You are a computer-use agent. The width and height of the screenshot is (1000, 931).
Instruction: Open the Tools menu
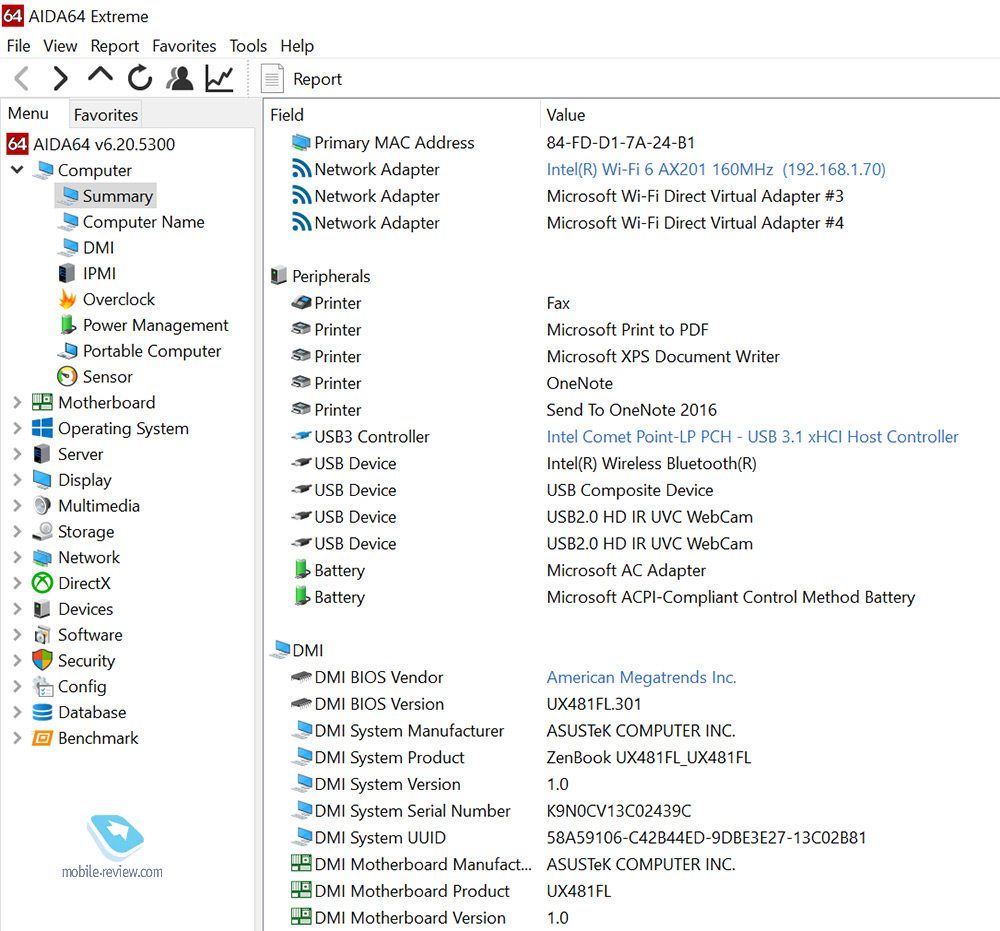(x=248, y=46)
